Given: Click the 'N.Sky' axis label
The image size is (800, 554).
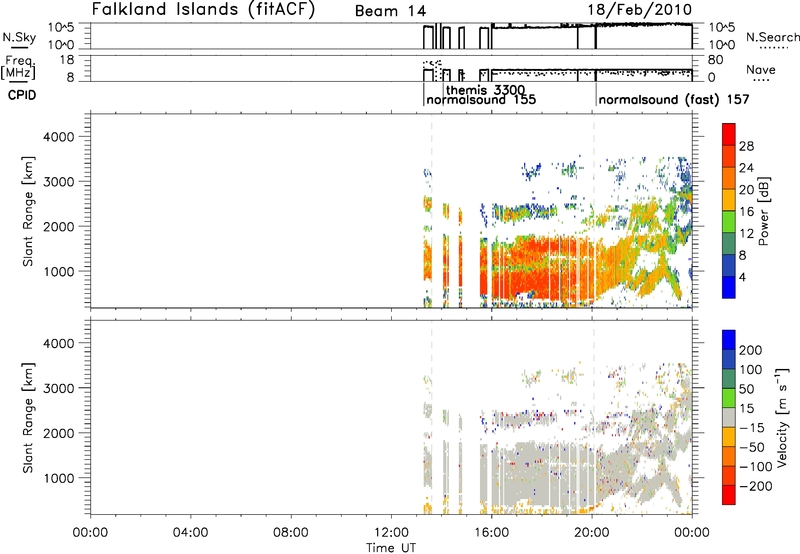Looking at the screenshot, I should tap(19, 37).
